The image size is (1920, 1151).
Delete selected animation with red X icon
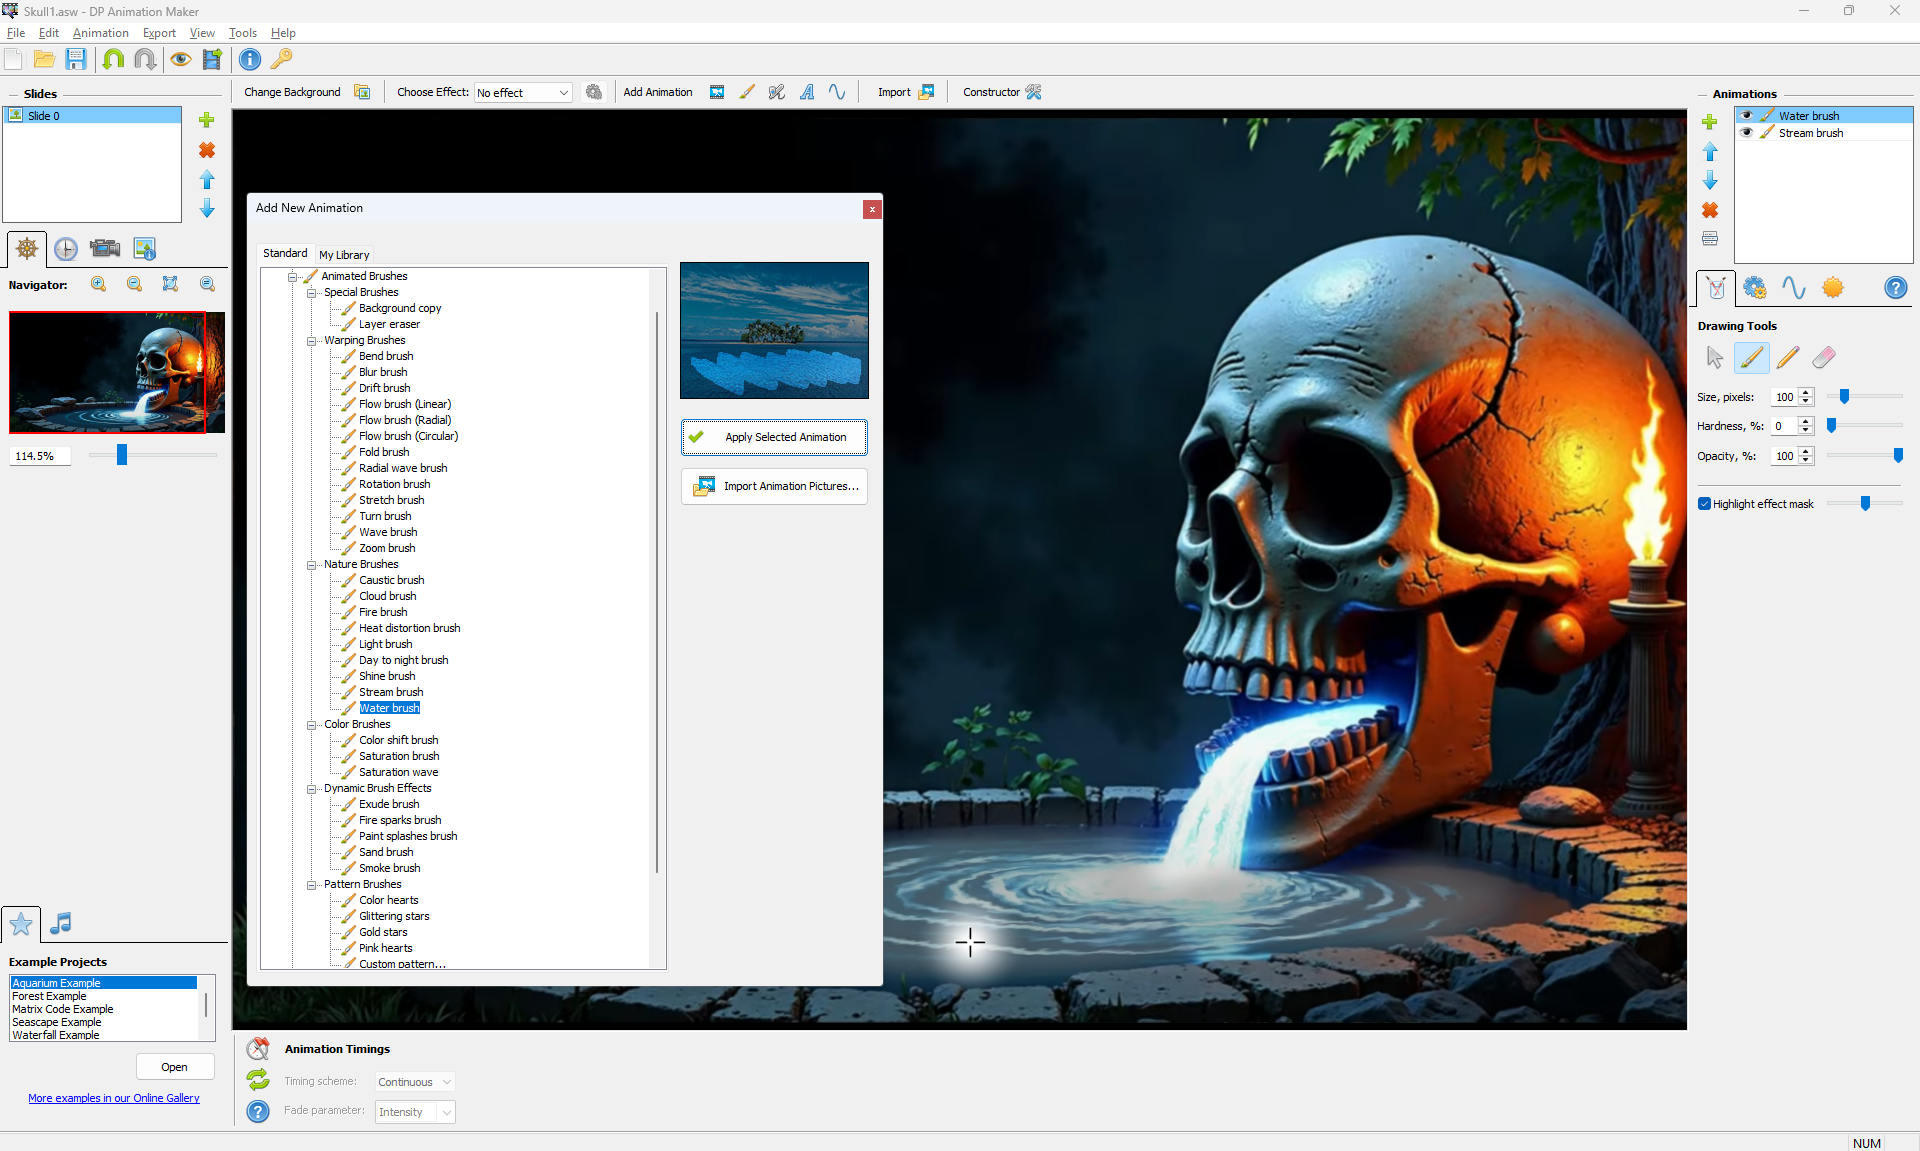pos(1710,210)
